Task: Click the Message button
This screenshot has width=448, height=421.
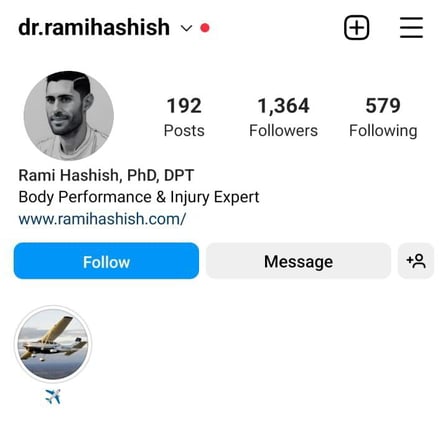Action: coord(298,261)
